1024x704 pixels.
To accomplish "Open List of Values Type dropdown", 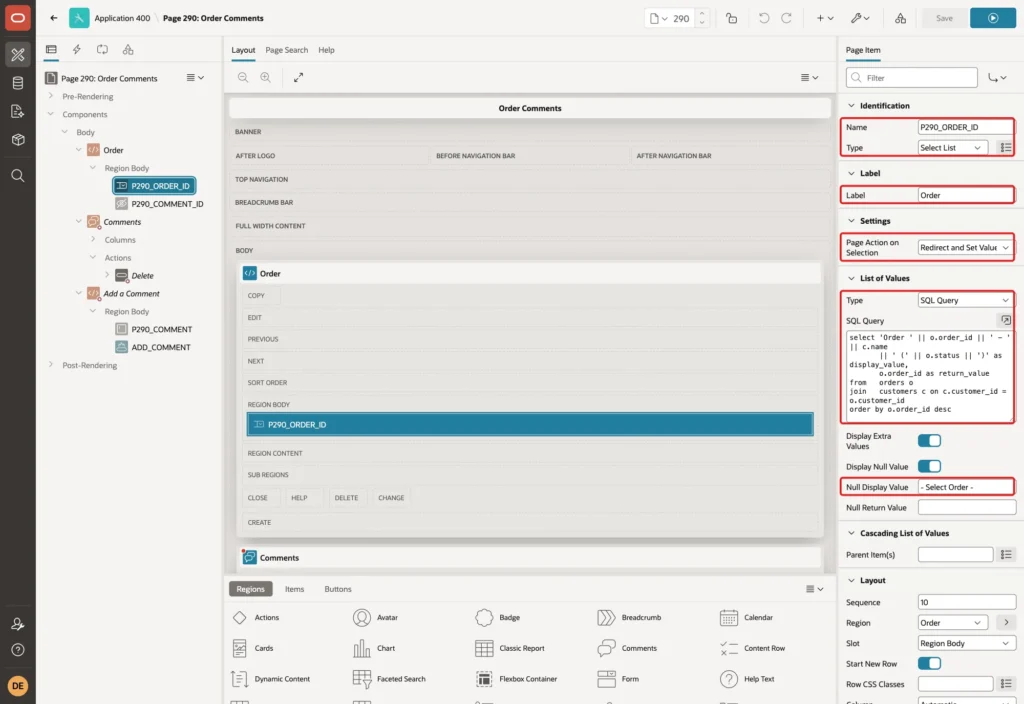I will coord(966,300).
